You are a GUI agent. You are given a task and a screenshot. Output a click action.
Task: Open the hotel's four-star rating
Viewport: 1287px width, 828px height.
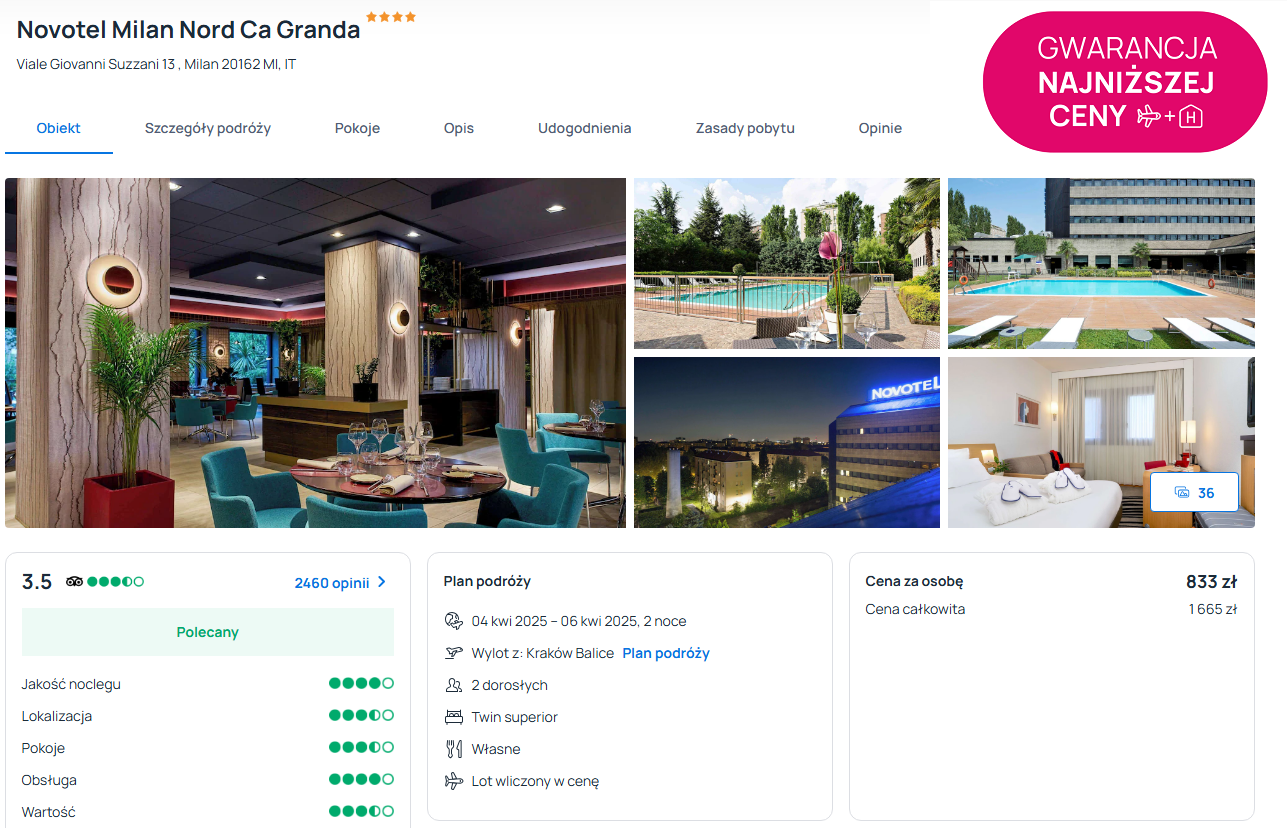tap(391, 17)
